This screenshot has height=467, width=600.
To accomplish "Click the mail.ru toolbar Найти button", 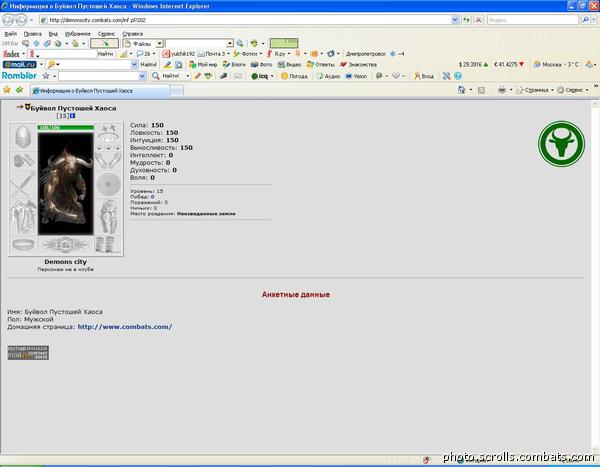I will (148, 64).
